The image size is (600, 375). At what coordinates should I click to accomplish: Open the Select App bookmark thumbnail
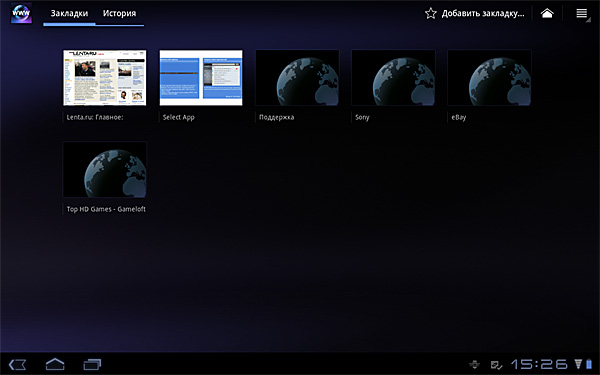click(201, 77)
